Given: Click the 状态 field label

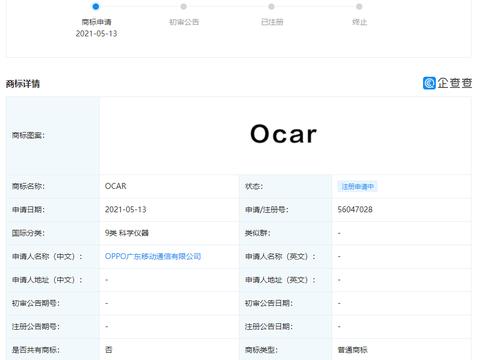Looking at the screenshot, I should point(254,186).
